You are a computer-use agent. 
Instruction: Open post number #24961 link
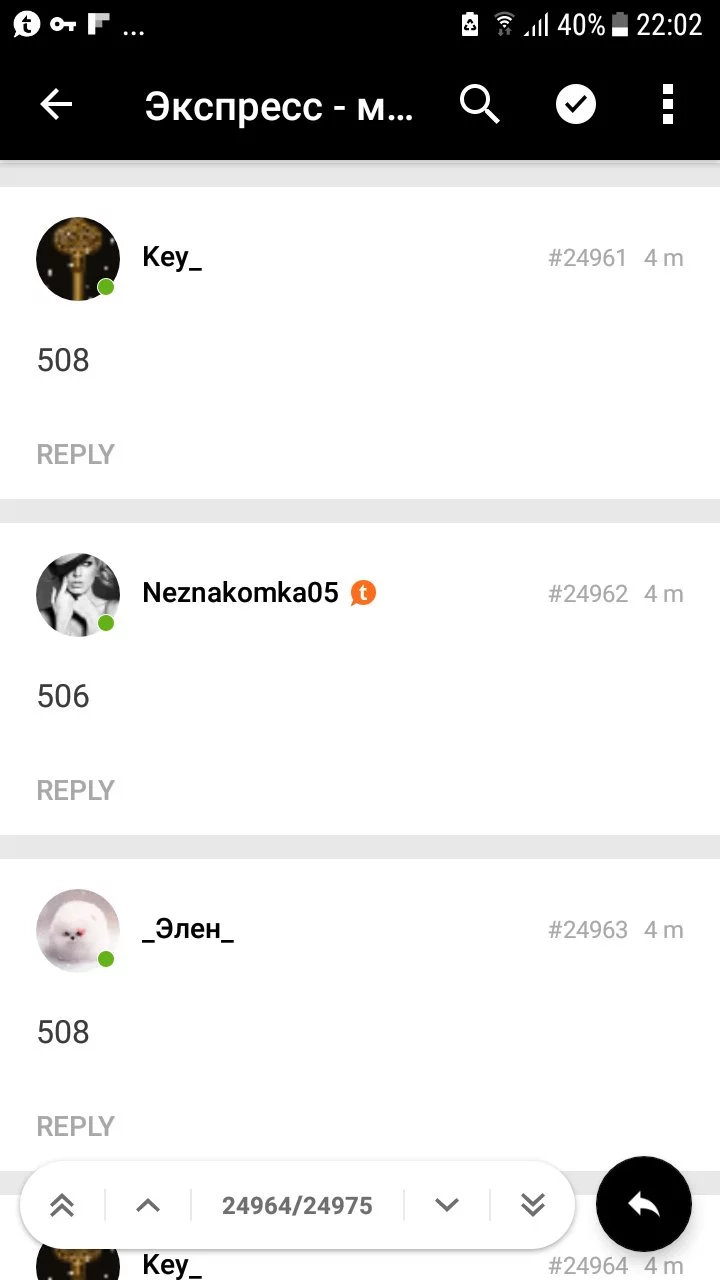[587, 258]
